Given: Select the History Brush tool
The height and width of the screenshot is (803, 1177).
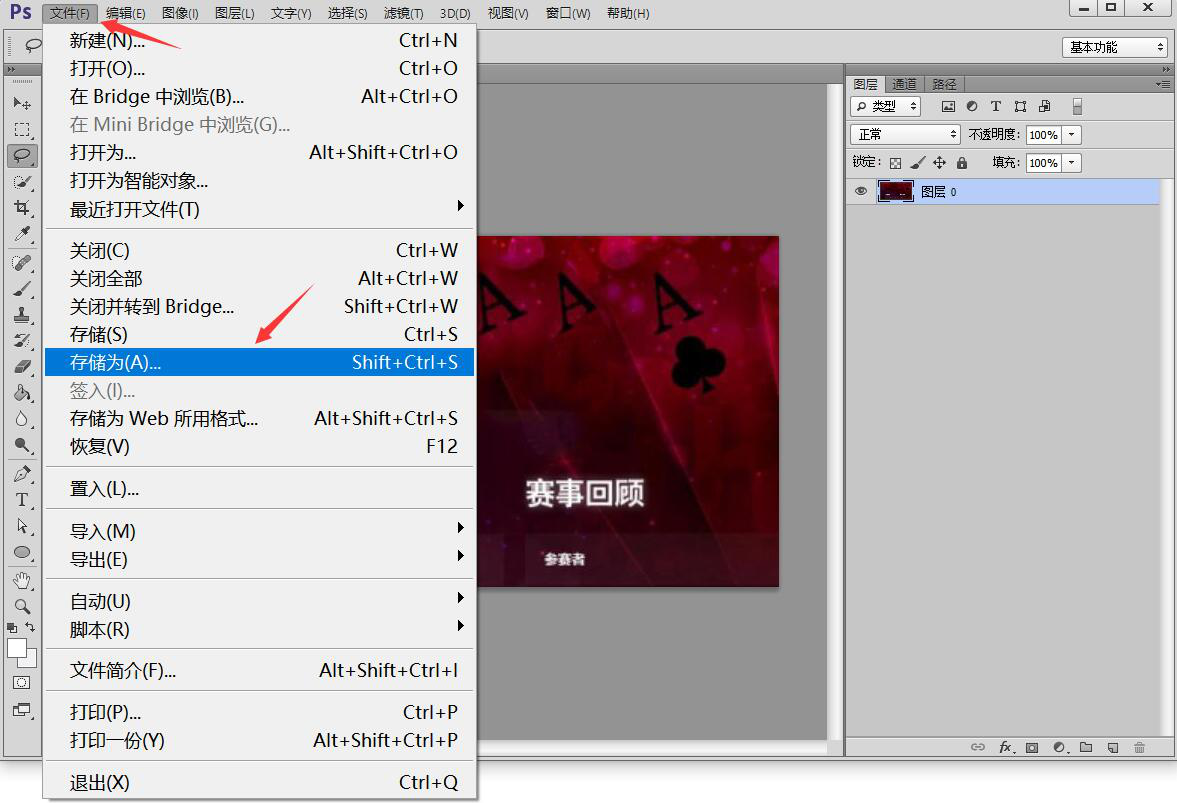Looking at the screenshot, I should pos(22,341).
